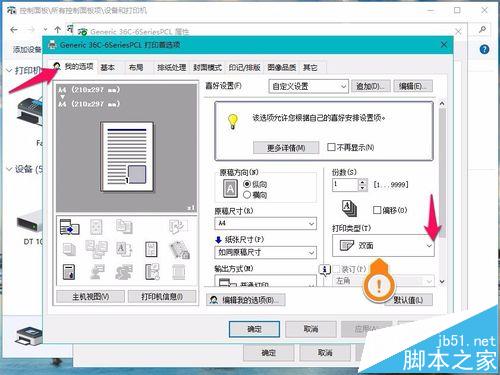
Task: Open the 喜好设置 dropdown showing 自定义设置
Action: (x=308, y=87)
